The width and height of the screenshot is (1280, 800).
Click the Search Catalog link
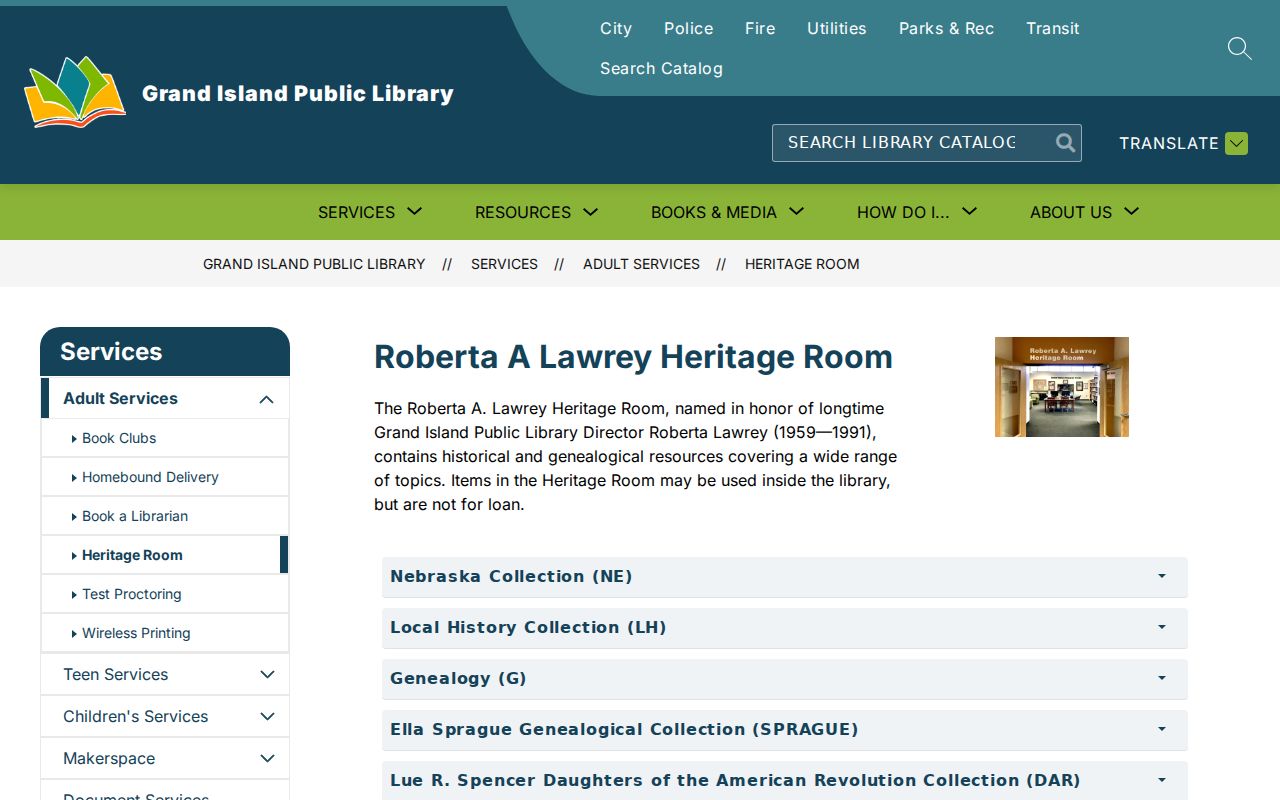pyautogui.click(x=661, y=68)
